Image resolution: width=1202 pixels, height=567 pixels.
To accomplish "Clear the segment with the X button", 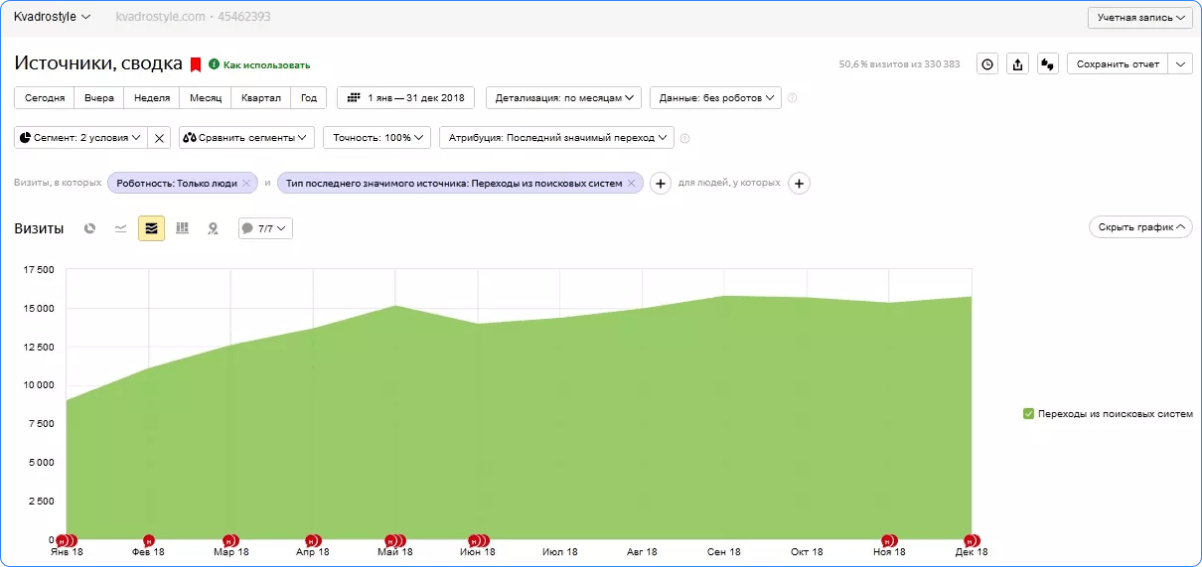I will (x=159, y=138).
